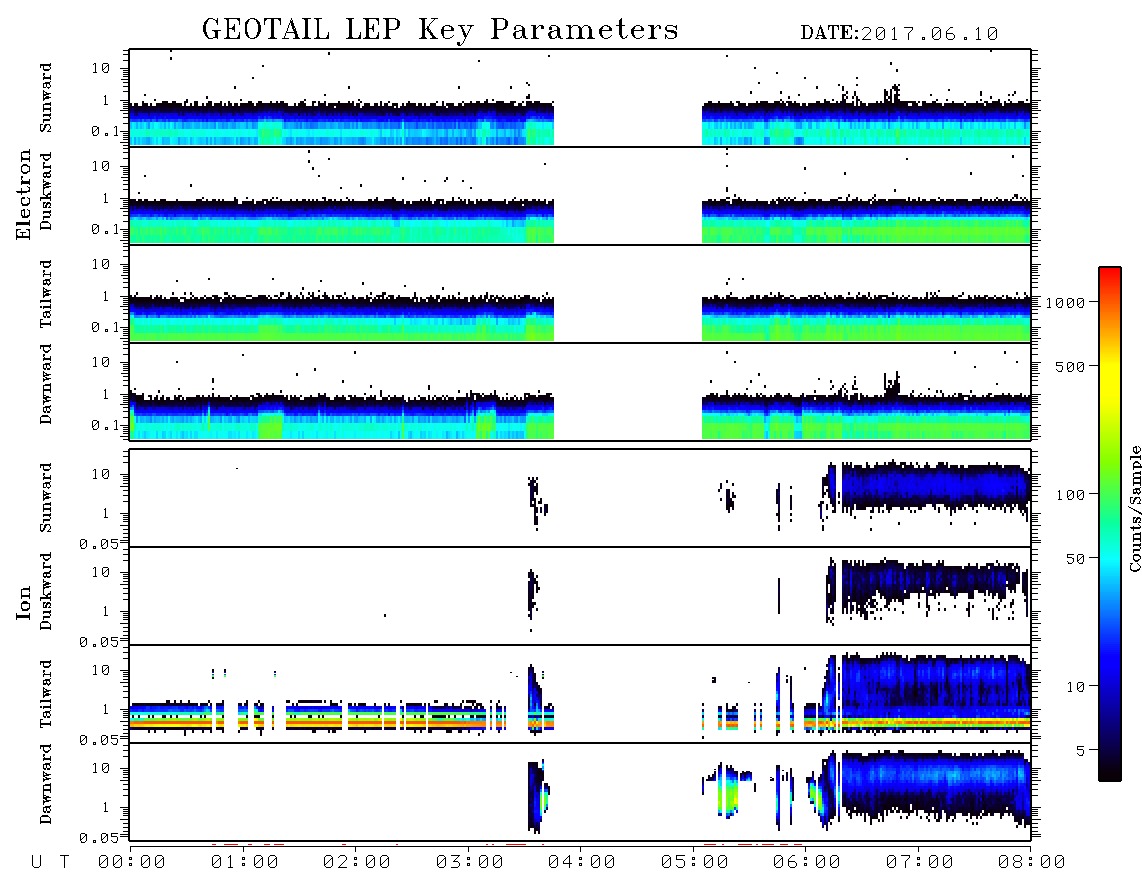Click the "07:00" time axis label
This screenshot has width=1142, height=880.
(920, 862)
